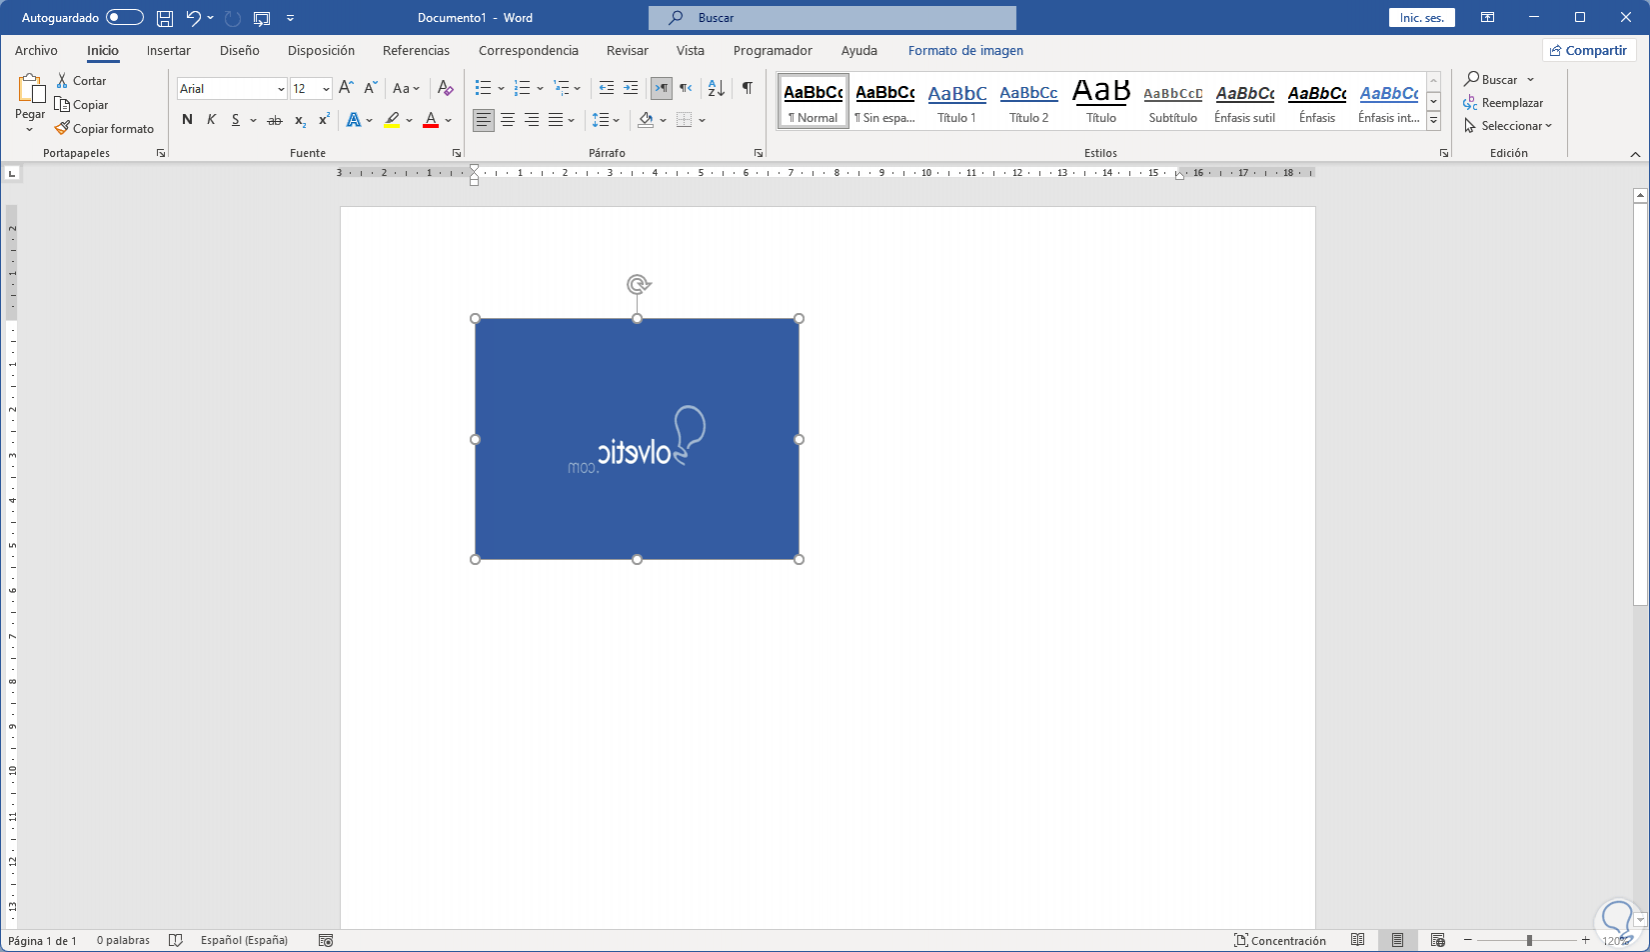Switch to Web Layout view icon
Image resolution: width=1650 pixels, height=952 pixels.
click(x=1438, y=940)
